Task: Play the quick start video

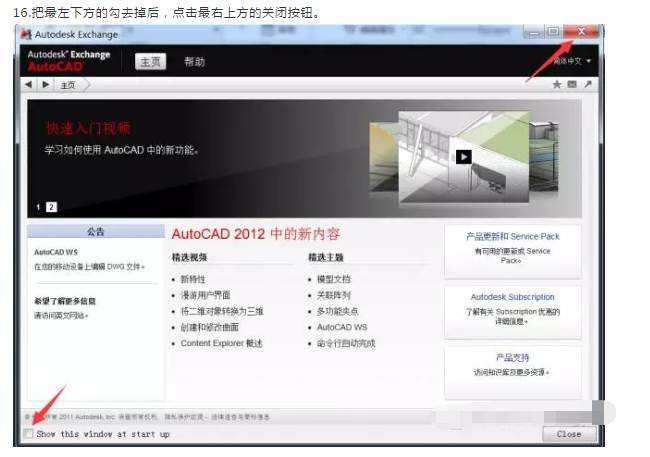Action: (463, 157)
